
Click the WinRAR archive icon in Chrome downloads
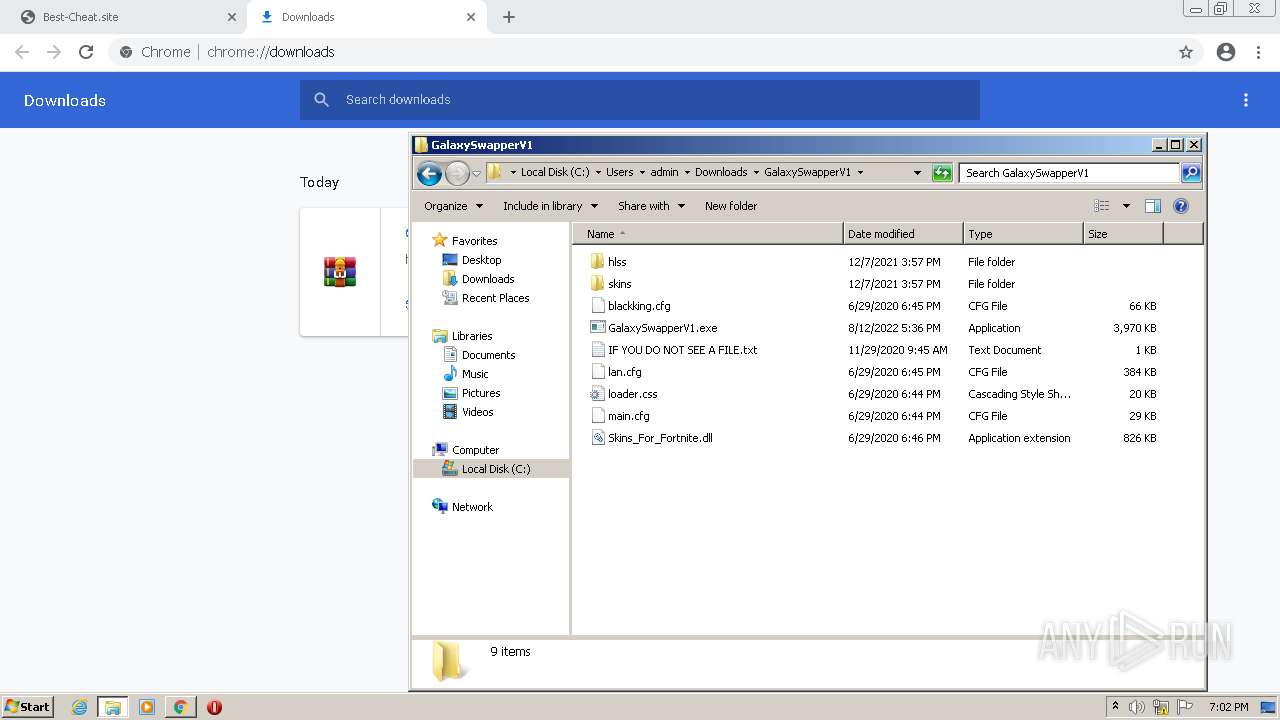coord(340,272)
